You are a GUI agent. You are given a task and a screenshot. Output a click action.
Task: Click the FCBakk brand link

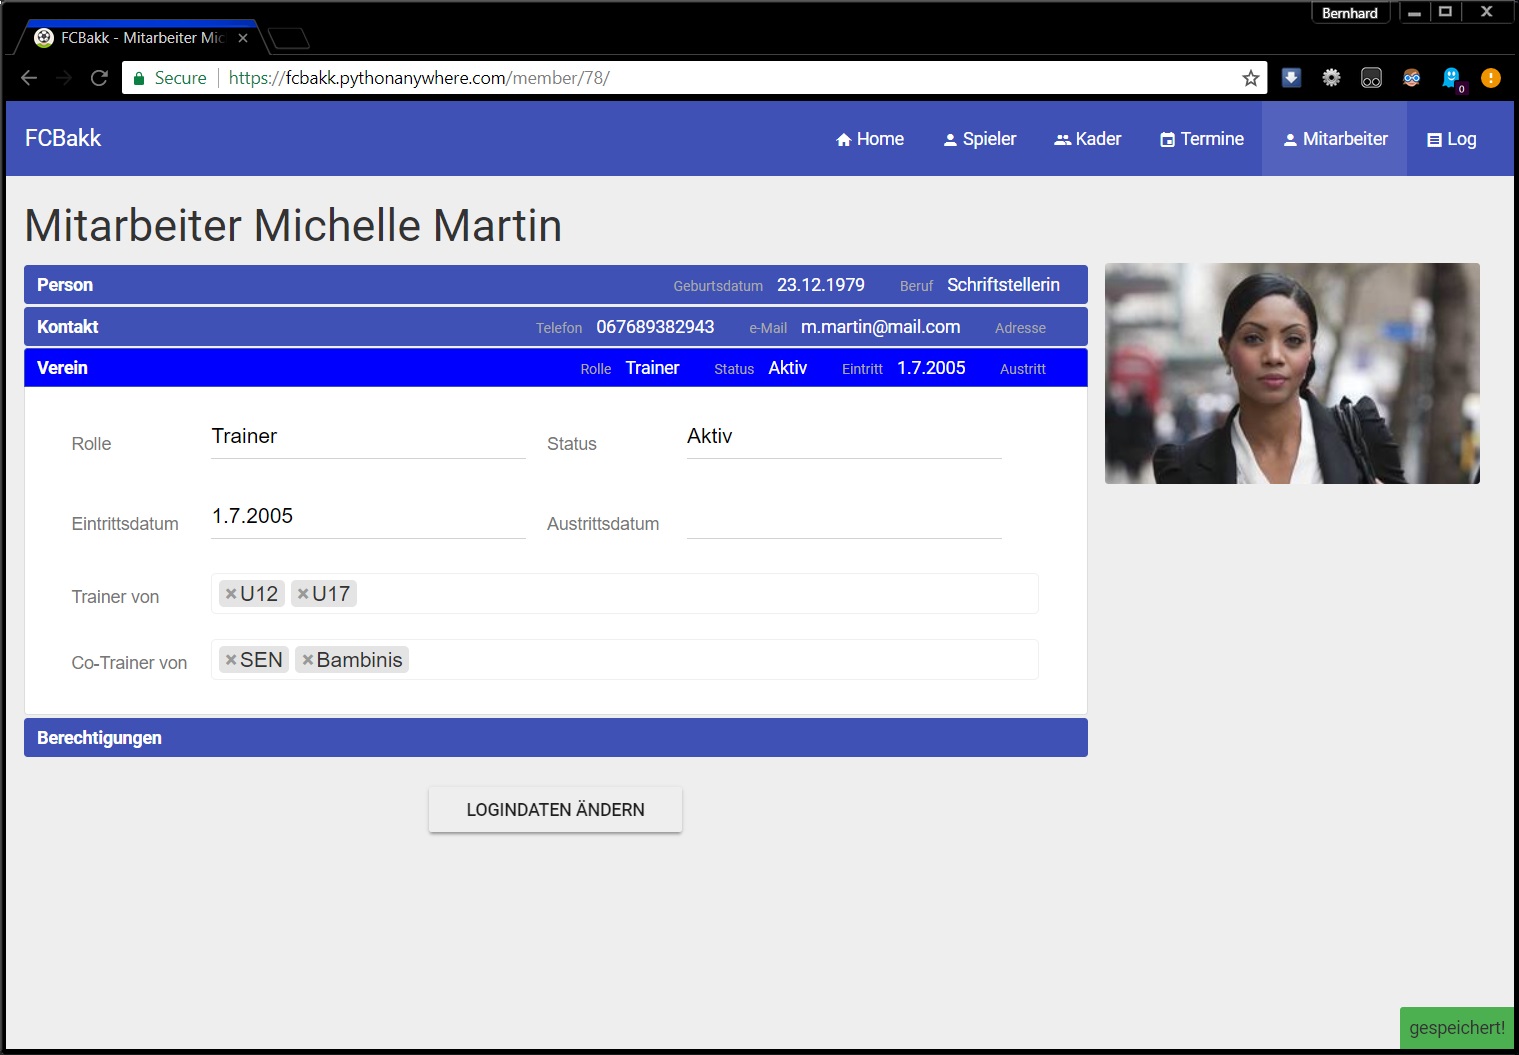click(x=63, y=138)
